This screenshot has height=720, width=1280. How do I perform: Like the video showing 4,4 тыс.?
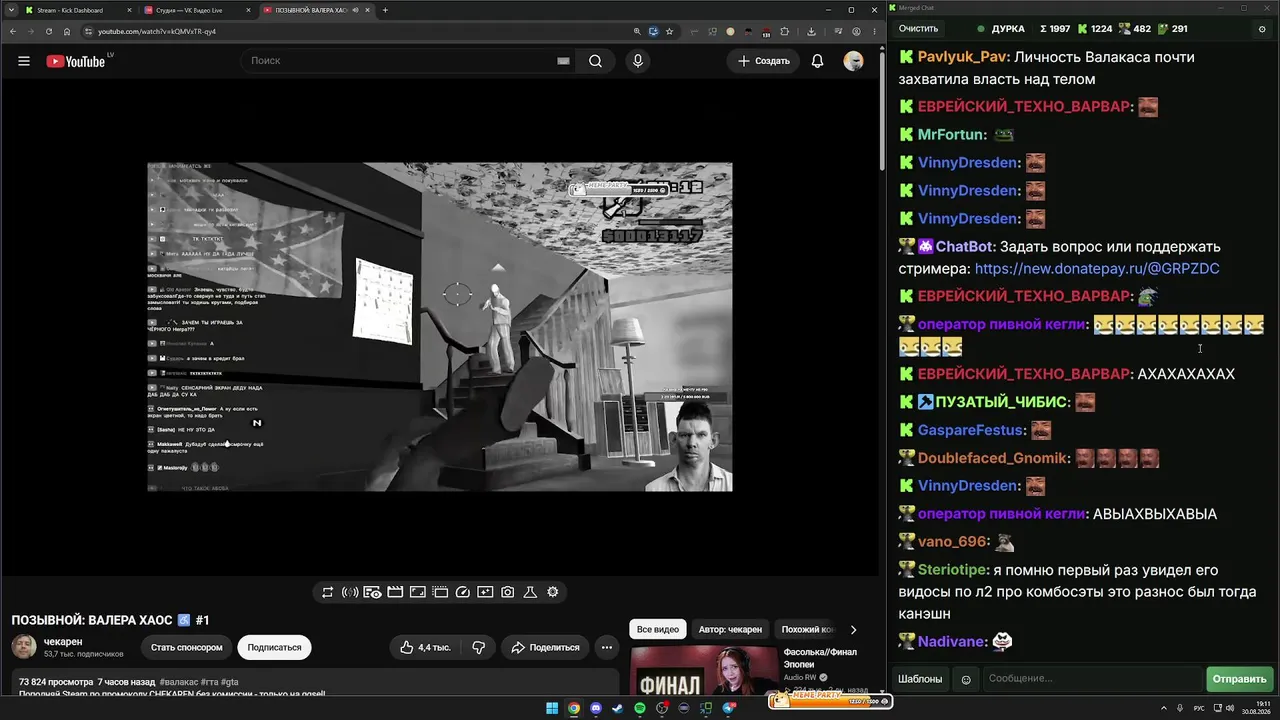pyautogui.click(x=425, y=647)
